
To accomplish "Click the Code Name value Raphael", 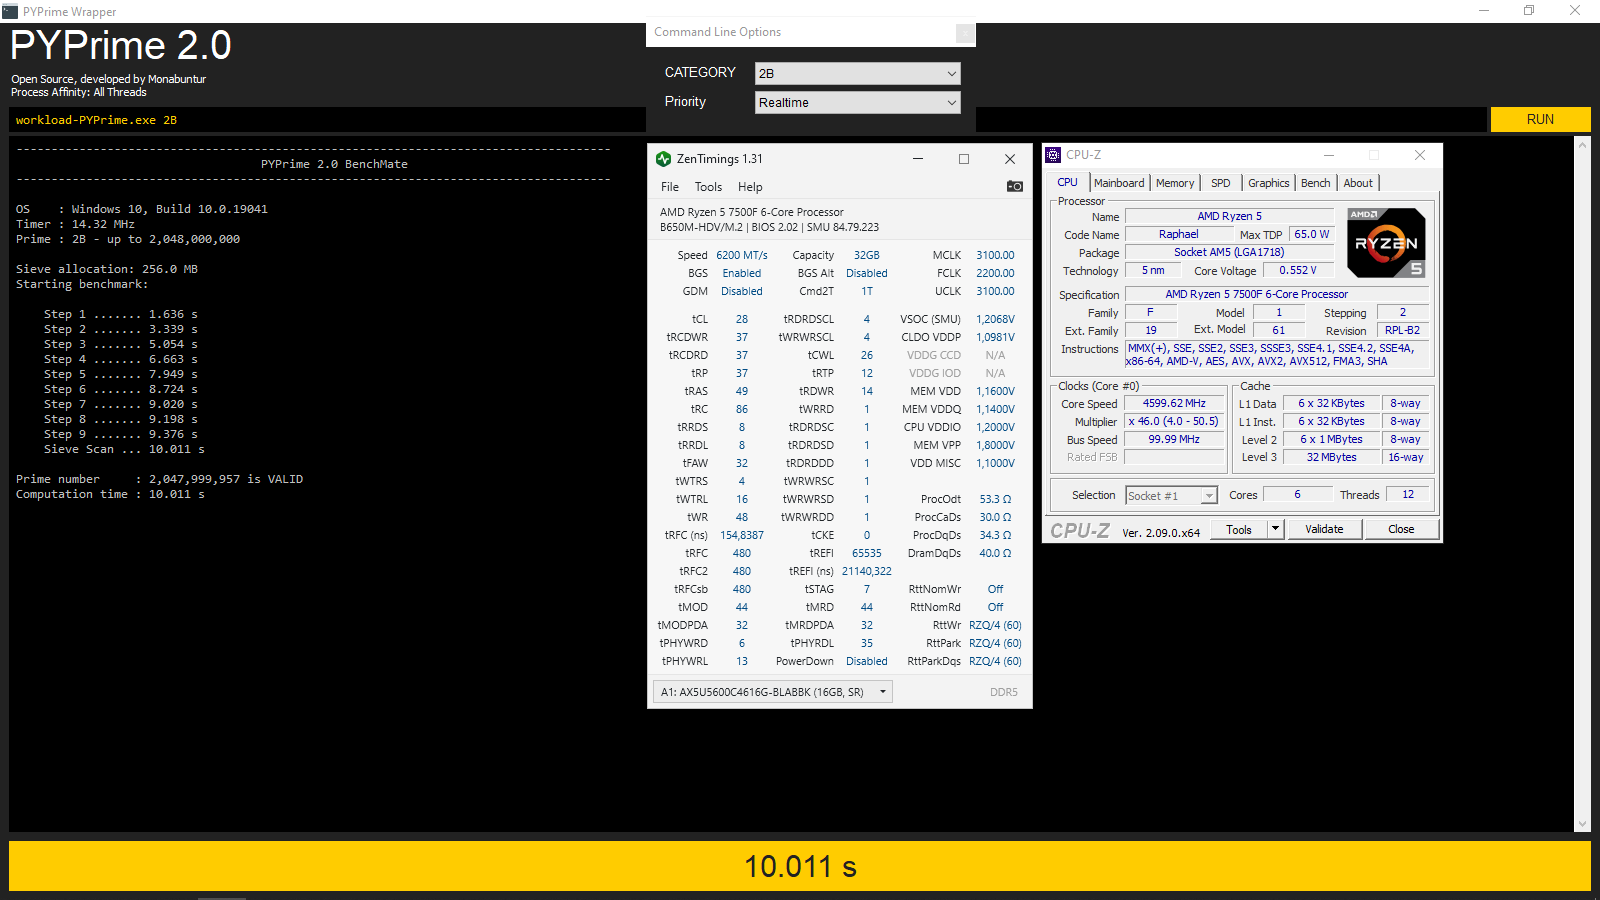I will (x=1179, y=234).
